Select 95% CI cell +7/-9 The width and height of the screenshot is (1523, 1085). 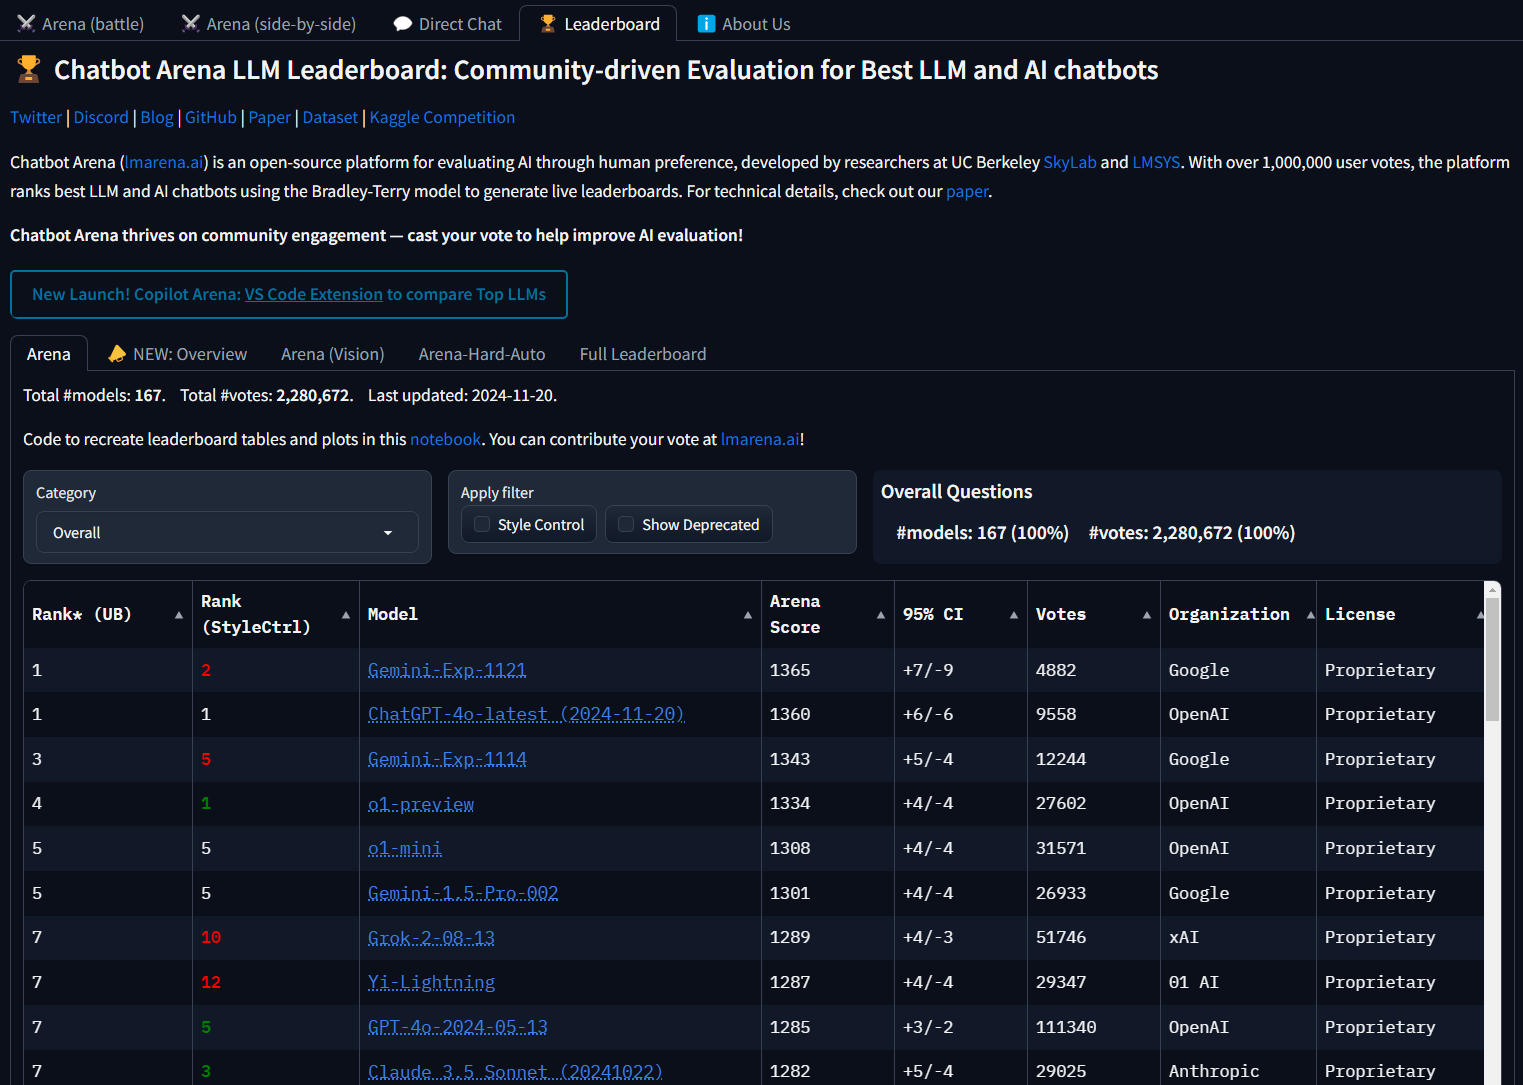click(x=960, y=670)
